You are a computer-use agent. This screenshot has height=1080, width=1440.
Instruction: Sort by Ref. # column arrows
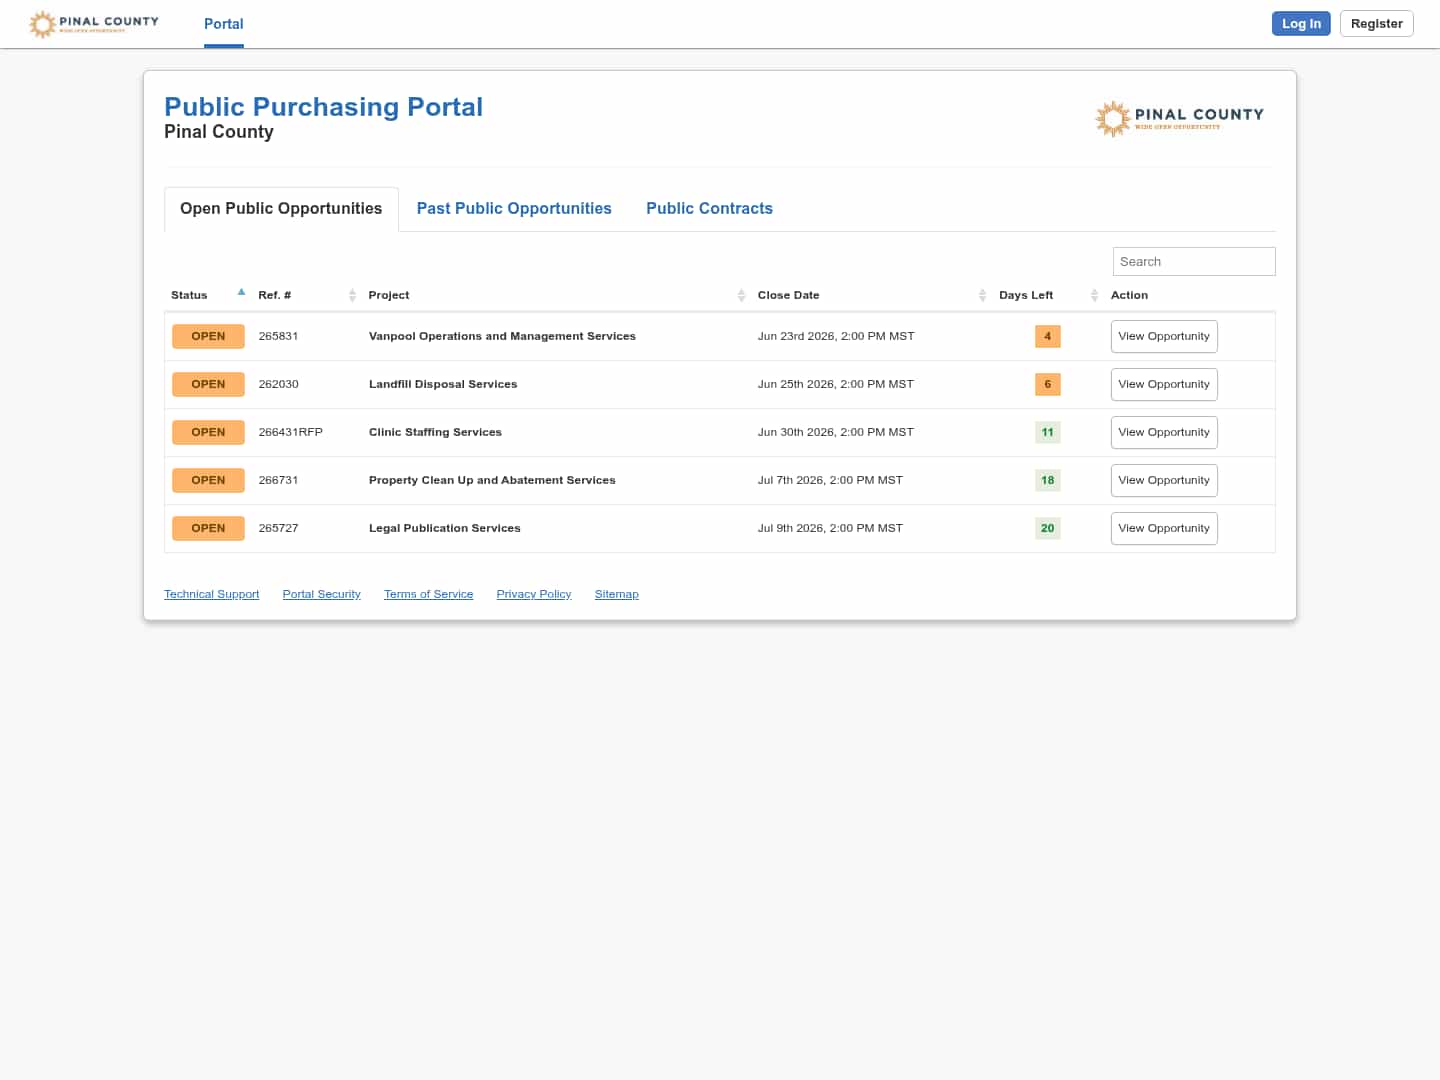pos(352,295)
